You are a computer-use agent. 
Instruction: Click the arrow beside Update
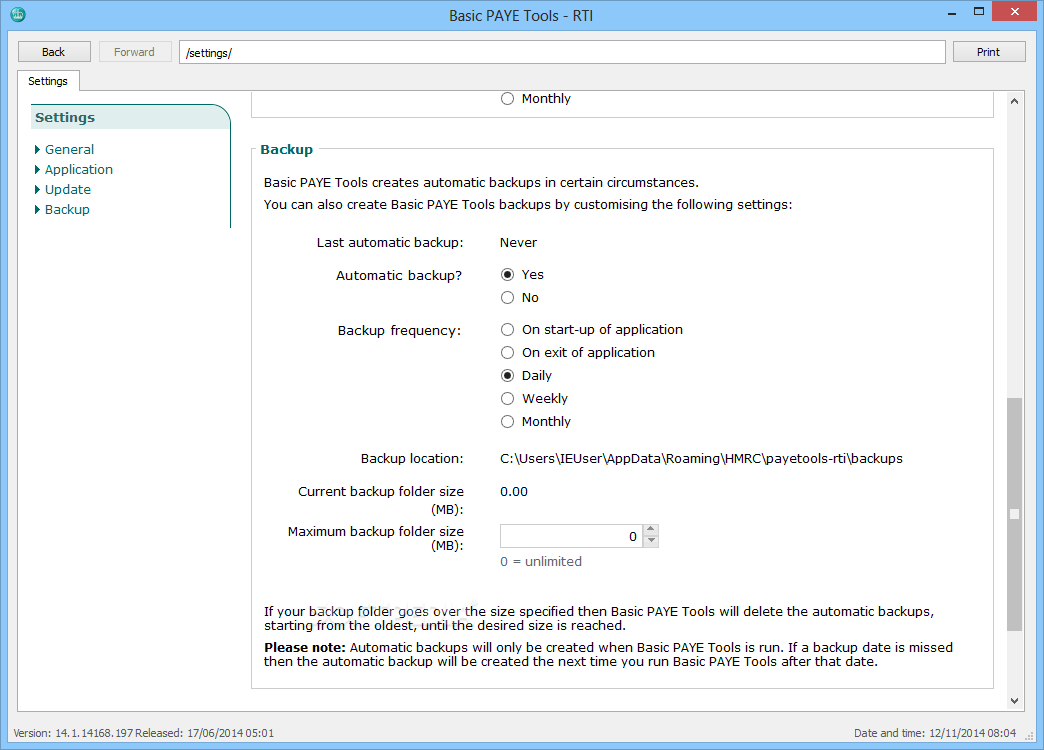coord(37,189)
